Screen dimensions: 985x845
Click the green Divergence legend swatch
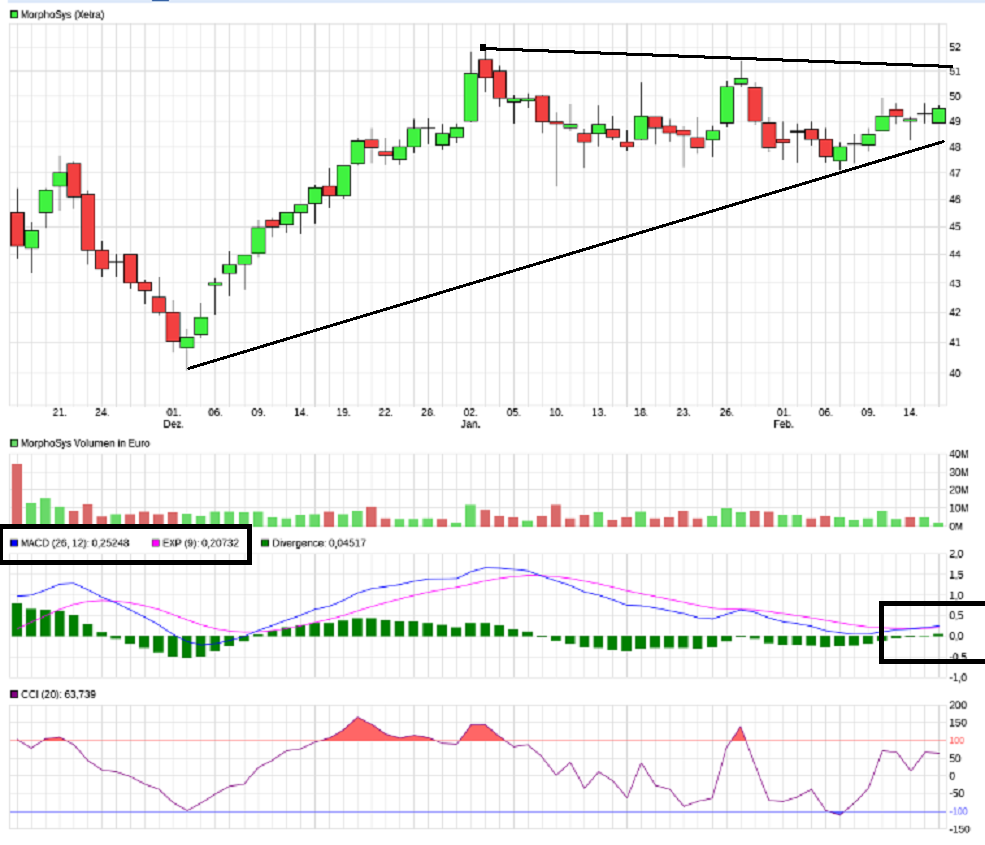tap(264, 543)
